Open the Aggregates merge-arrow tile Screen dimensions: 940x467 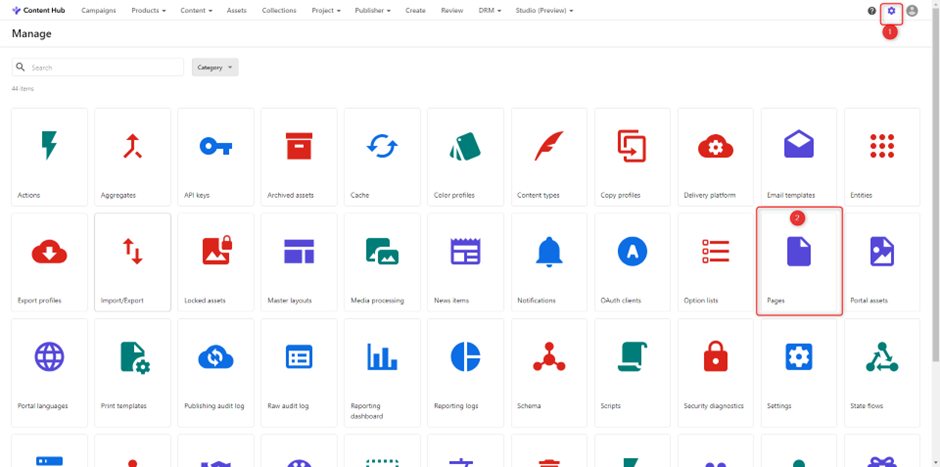pos(132,157)
